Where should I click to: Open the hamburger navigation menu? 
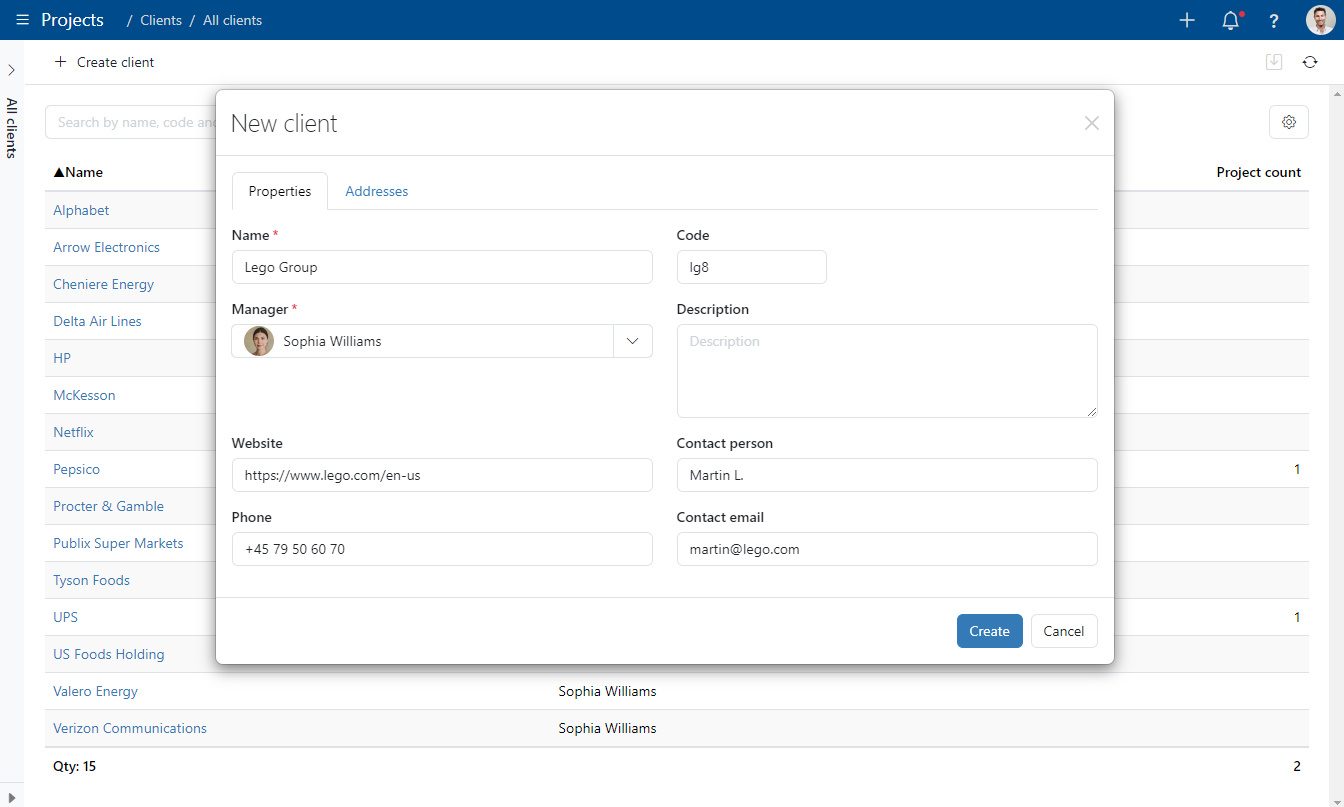click(23, 20)
